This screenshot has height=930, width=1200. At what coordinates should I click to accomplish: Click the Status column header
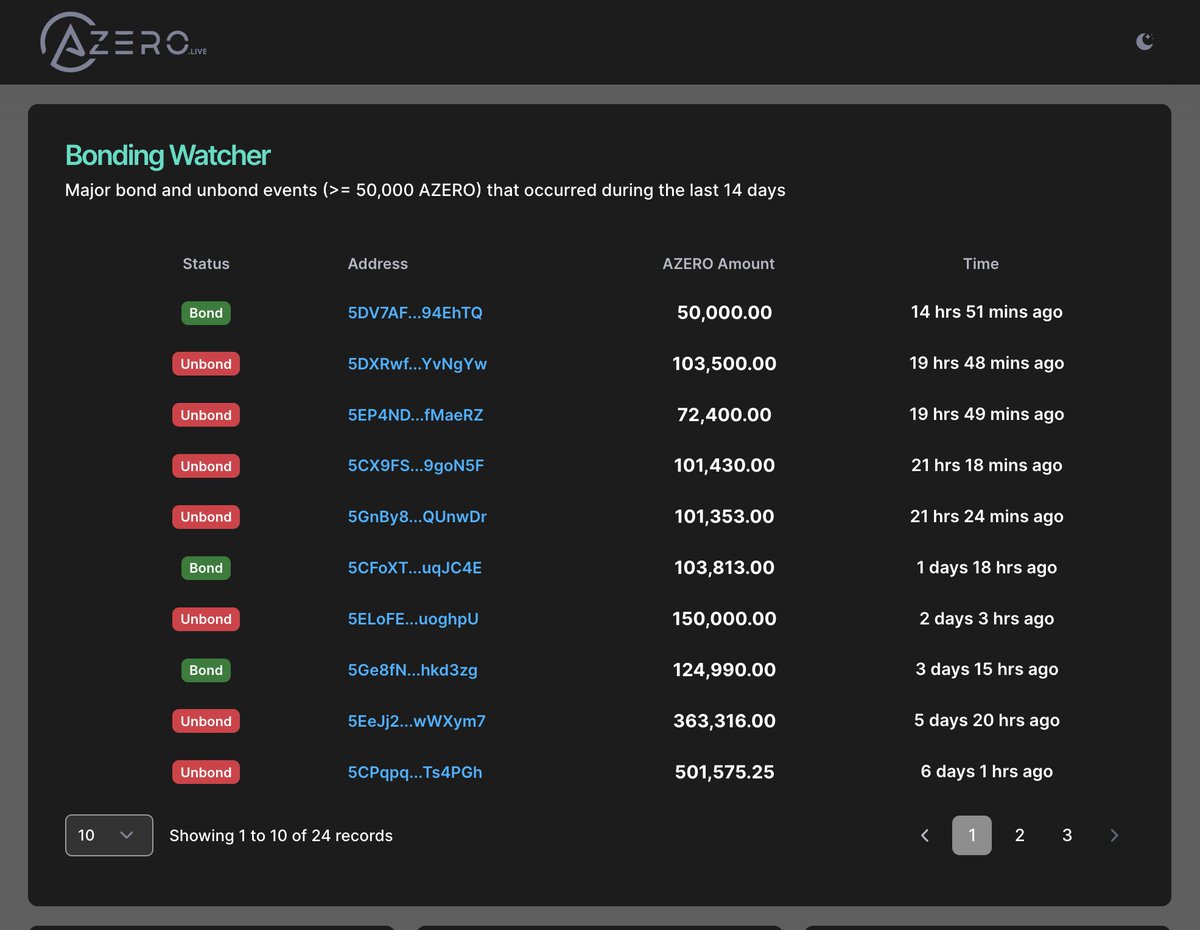[206, 264]
